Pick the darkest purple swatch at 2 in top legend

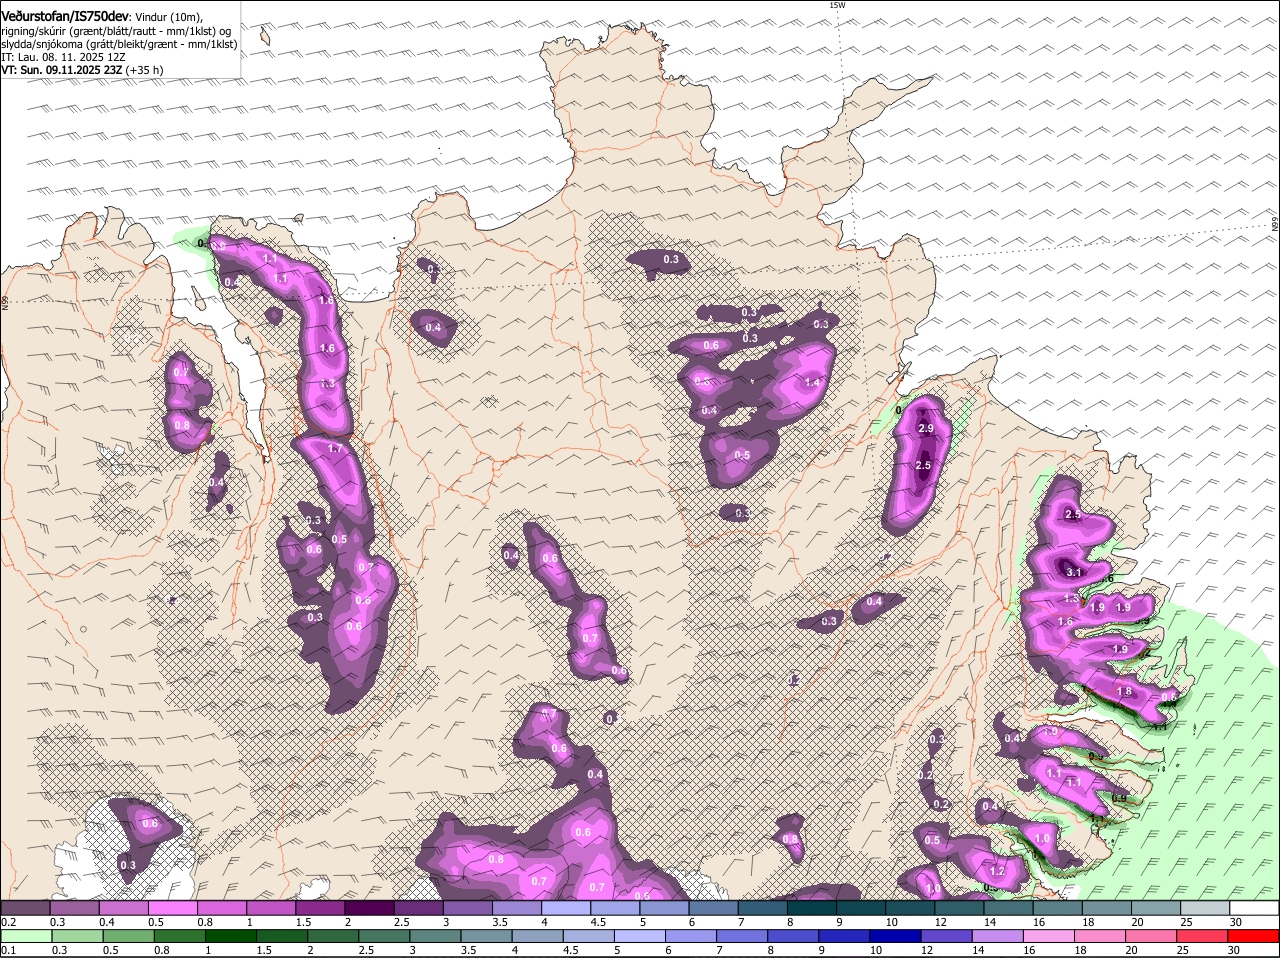pos(369,908)
